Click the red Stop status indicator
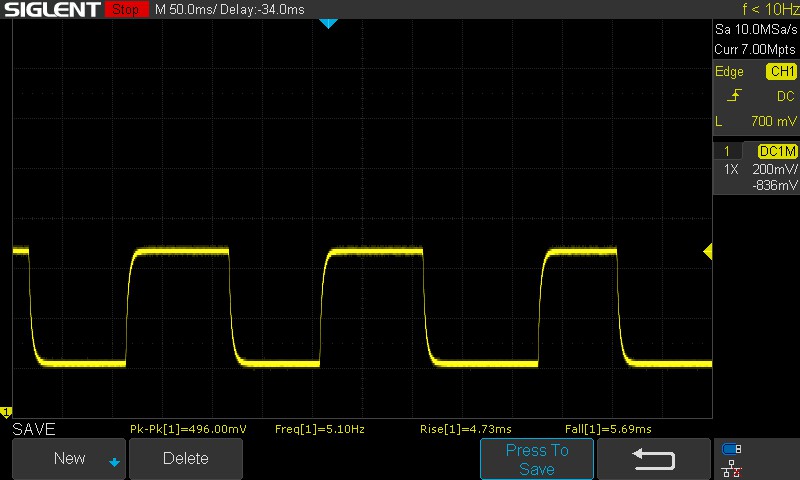Viewport: 800px width, 480px height. 126,9
